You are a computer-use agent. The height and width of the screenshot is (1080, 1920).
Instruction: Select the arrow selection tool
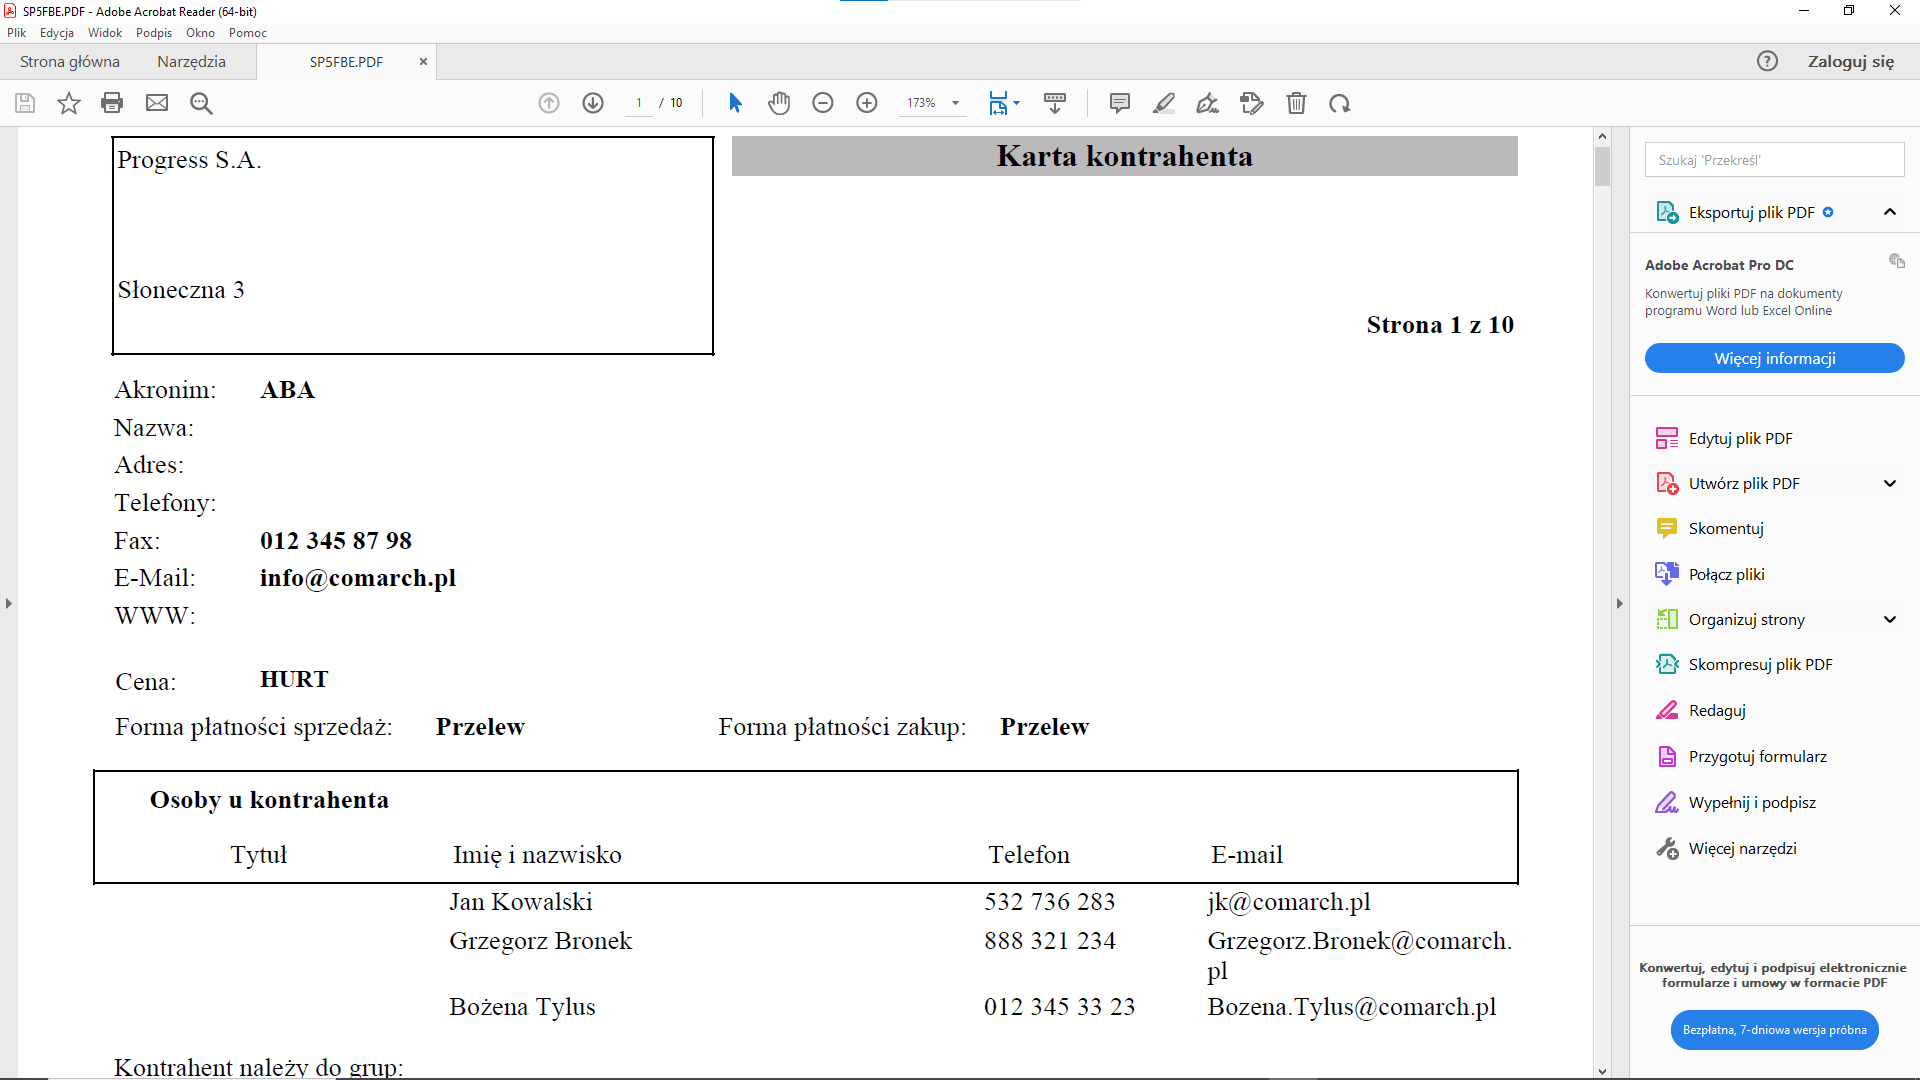pyautogui.click(x=735, y=103)
